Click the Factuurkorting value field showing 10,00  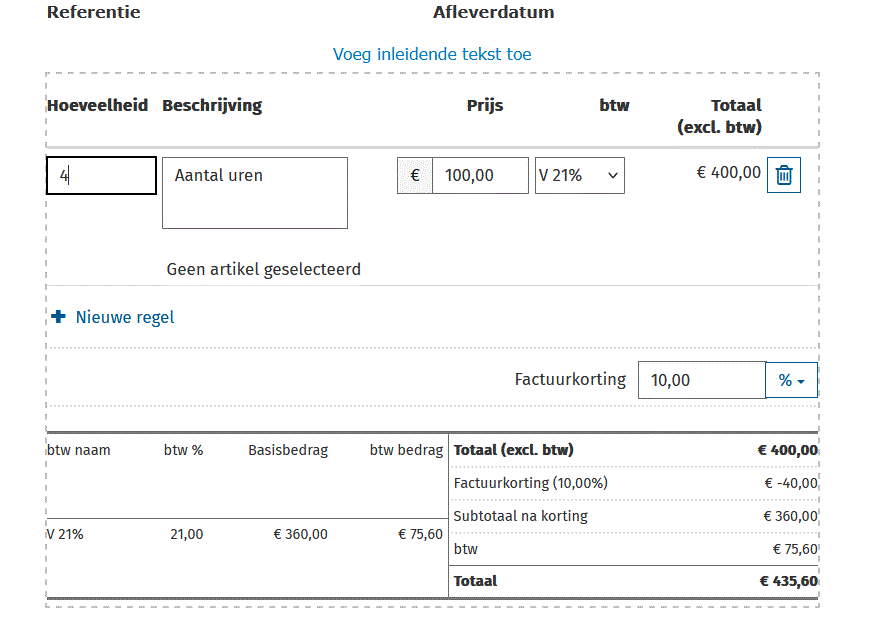click(x=701, y=379)
